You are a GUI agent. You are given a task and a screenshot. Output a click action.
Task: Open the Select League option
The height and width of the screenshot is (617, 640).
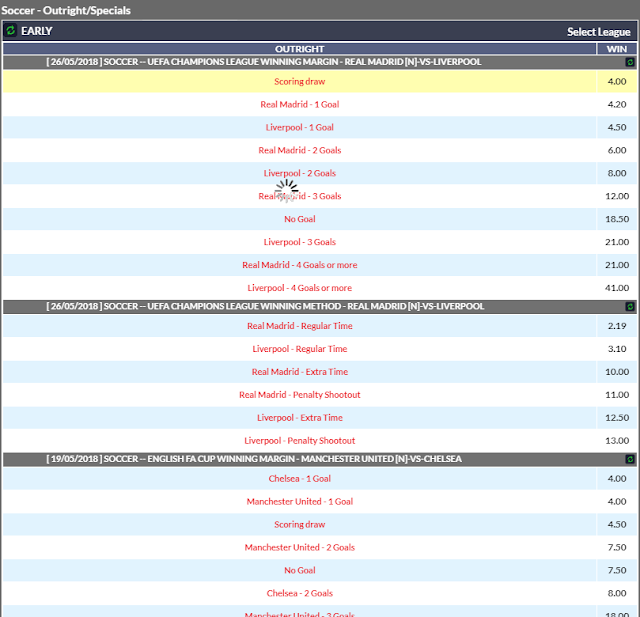598,32
